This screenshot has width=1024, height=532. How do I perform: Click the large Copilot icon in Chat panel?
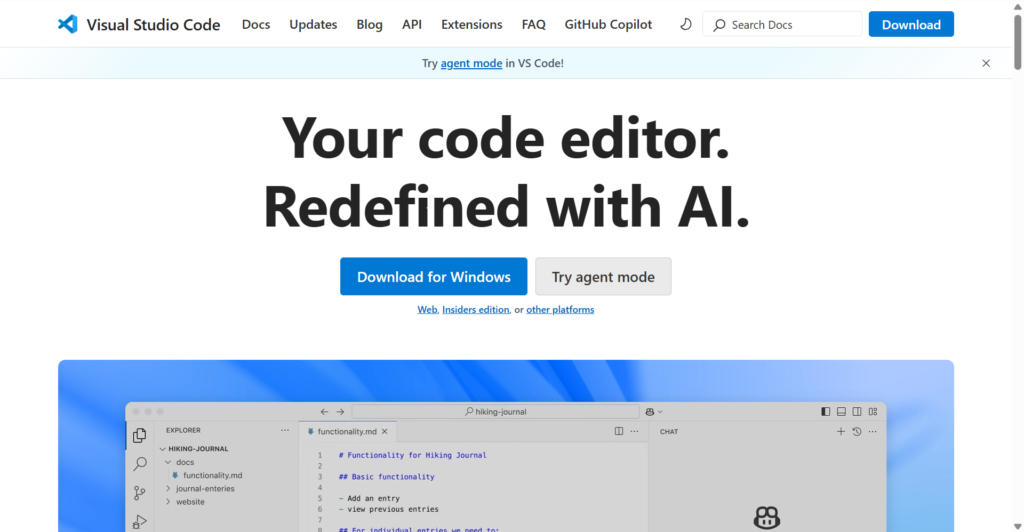coord(767,518)
